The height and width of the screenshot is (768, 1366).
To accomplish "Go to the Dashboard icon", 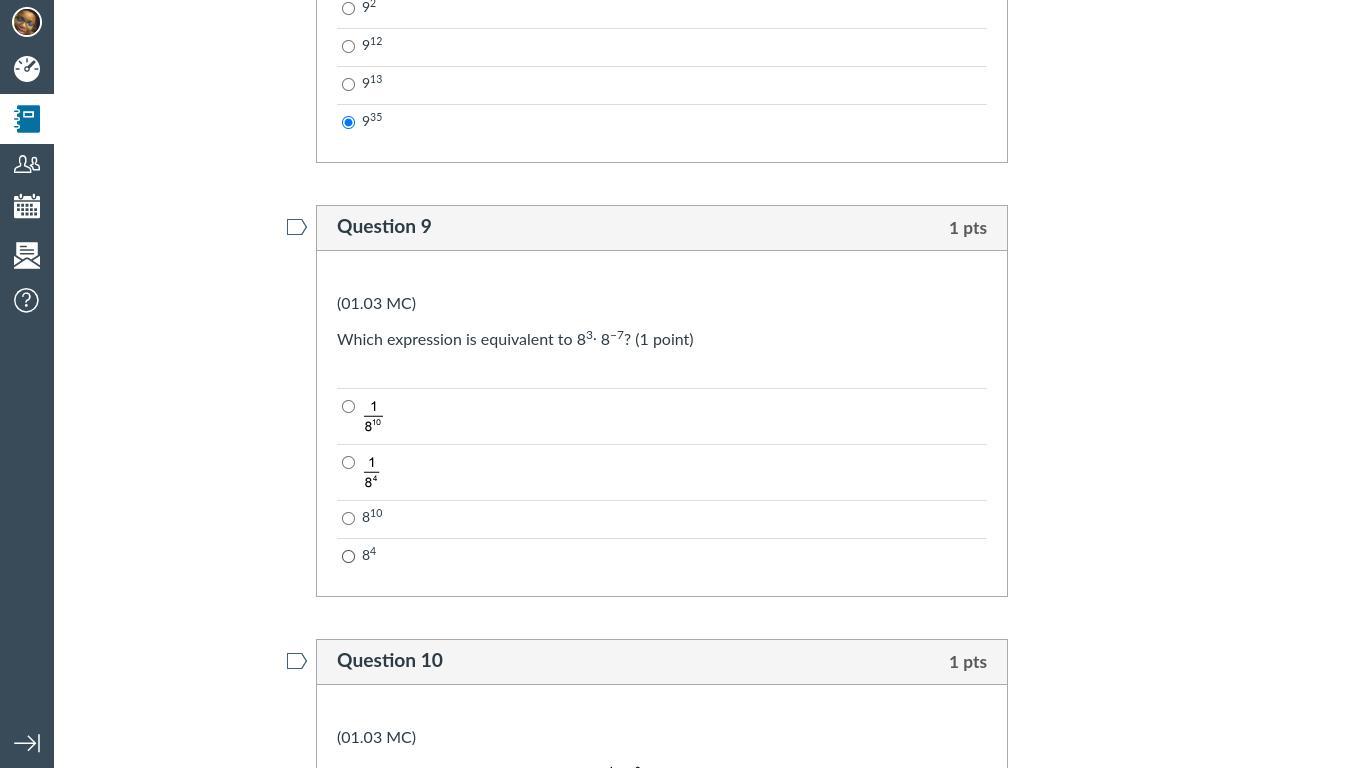I will [27, 68].
